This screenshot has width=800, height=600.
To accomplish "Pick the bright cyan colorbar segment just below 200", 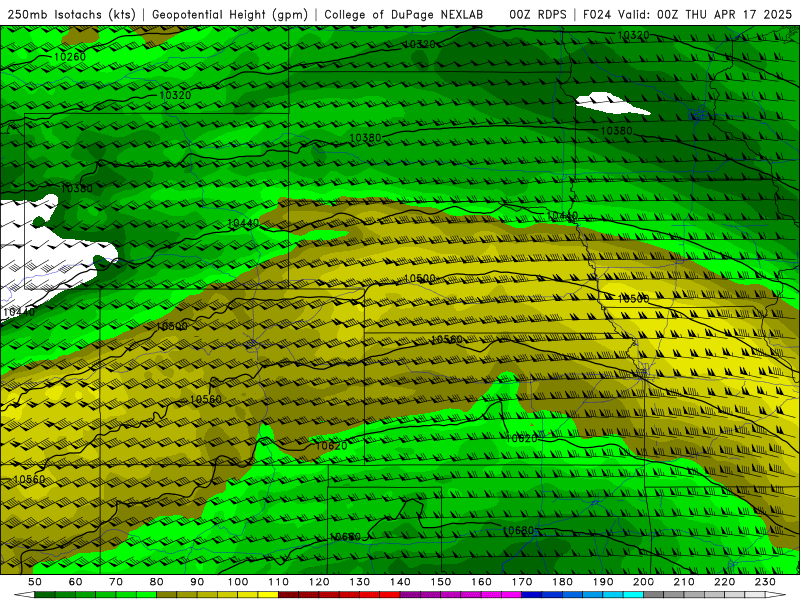I will (633, 594).
